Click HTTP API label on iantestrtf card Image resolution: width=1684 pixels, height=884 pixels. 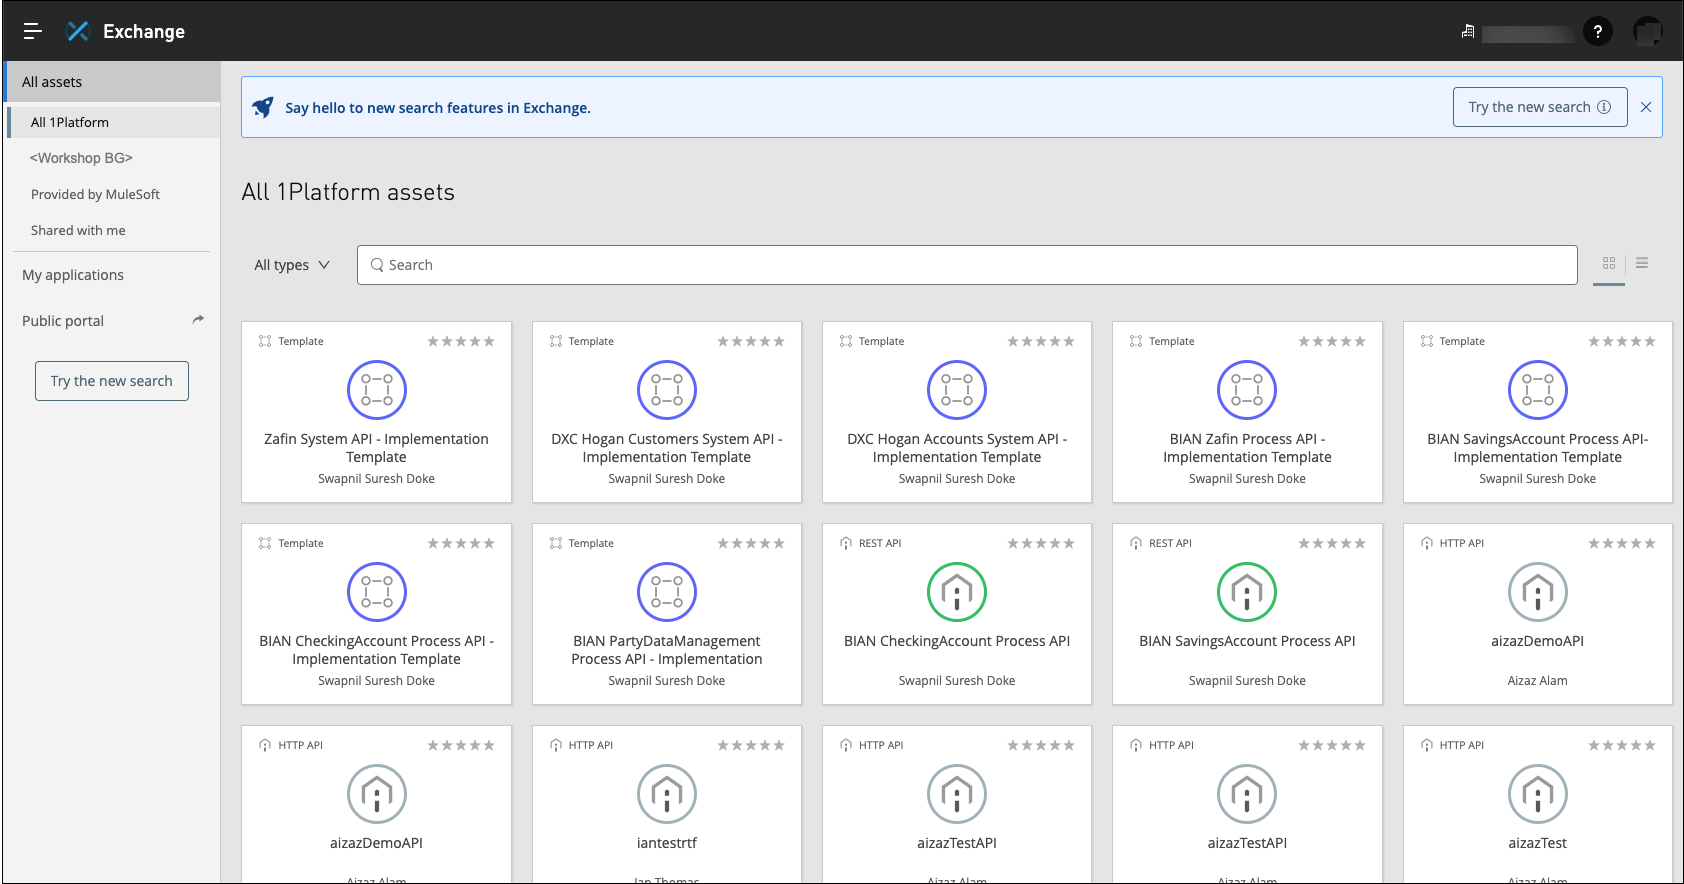(591, 745)
